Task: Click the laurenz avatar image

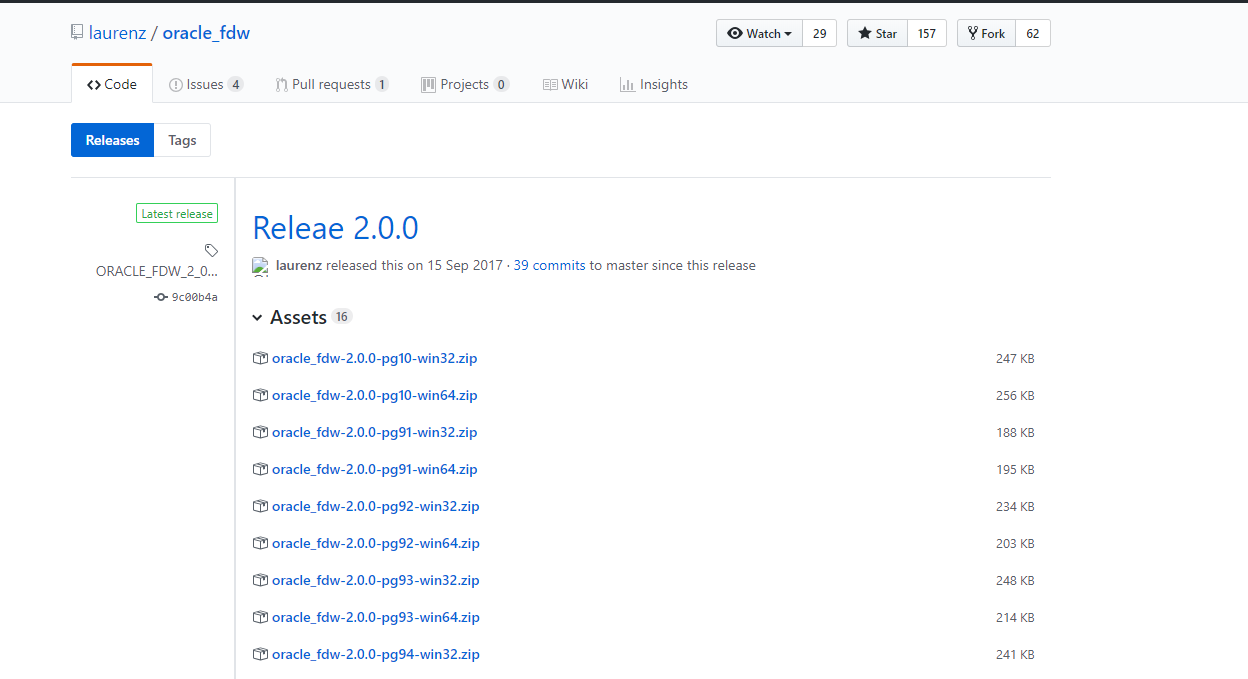Action: (260, 266)
